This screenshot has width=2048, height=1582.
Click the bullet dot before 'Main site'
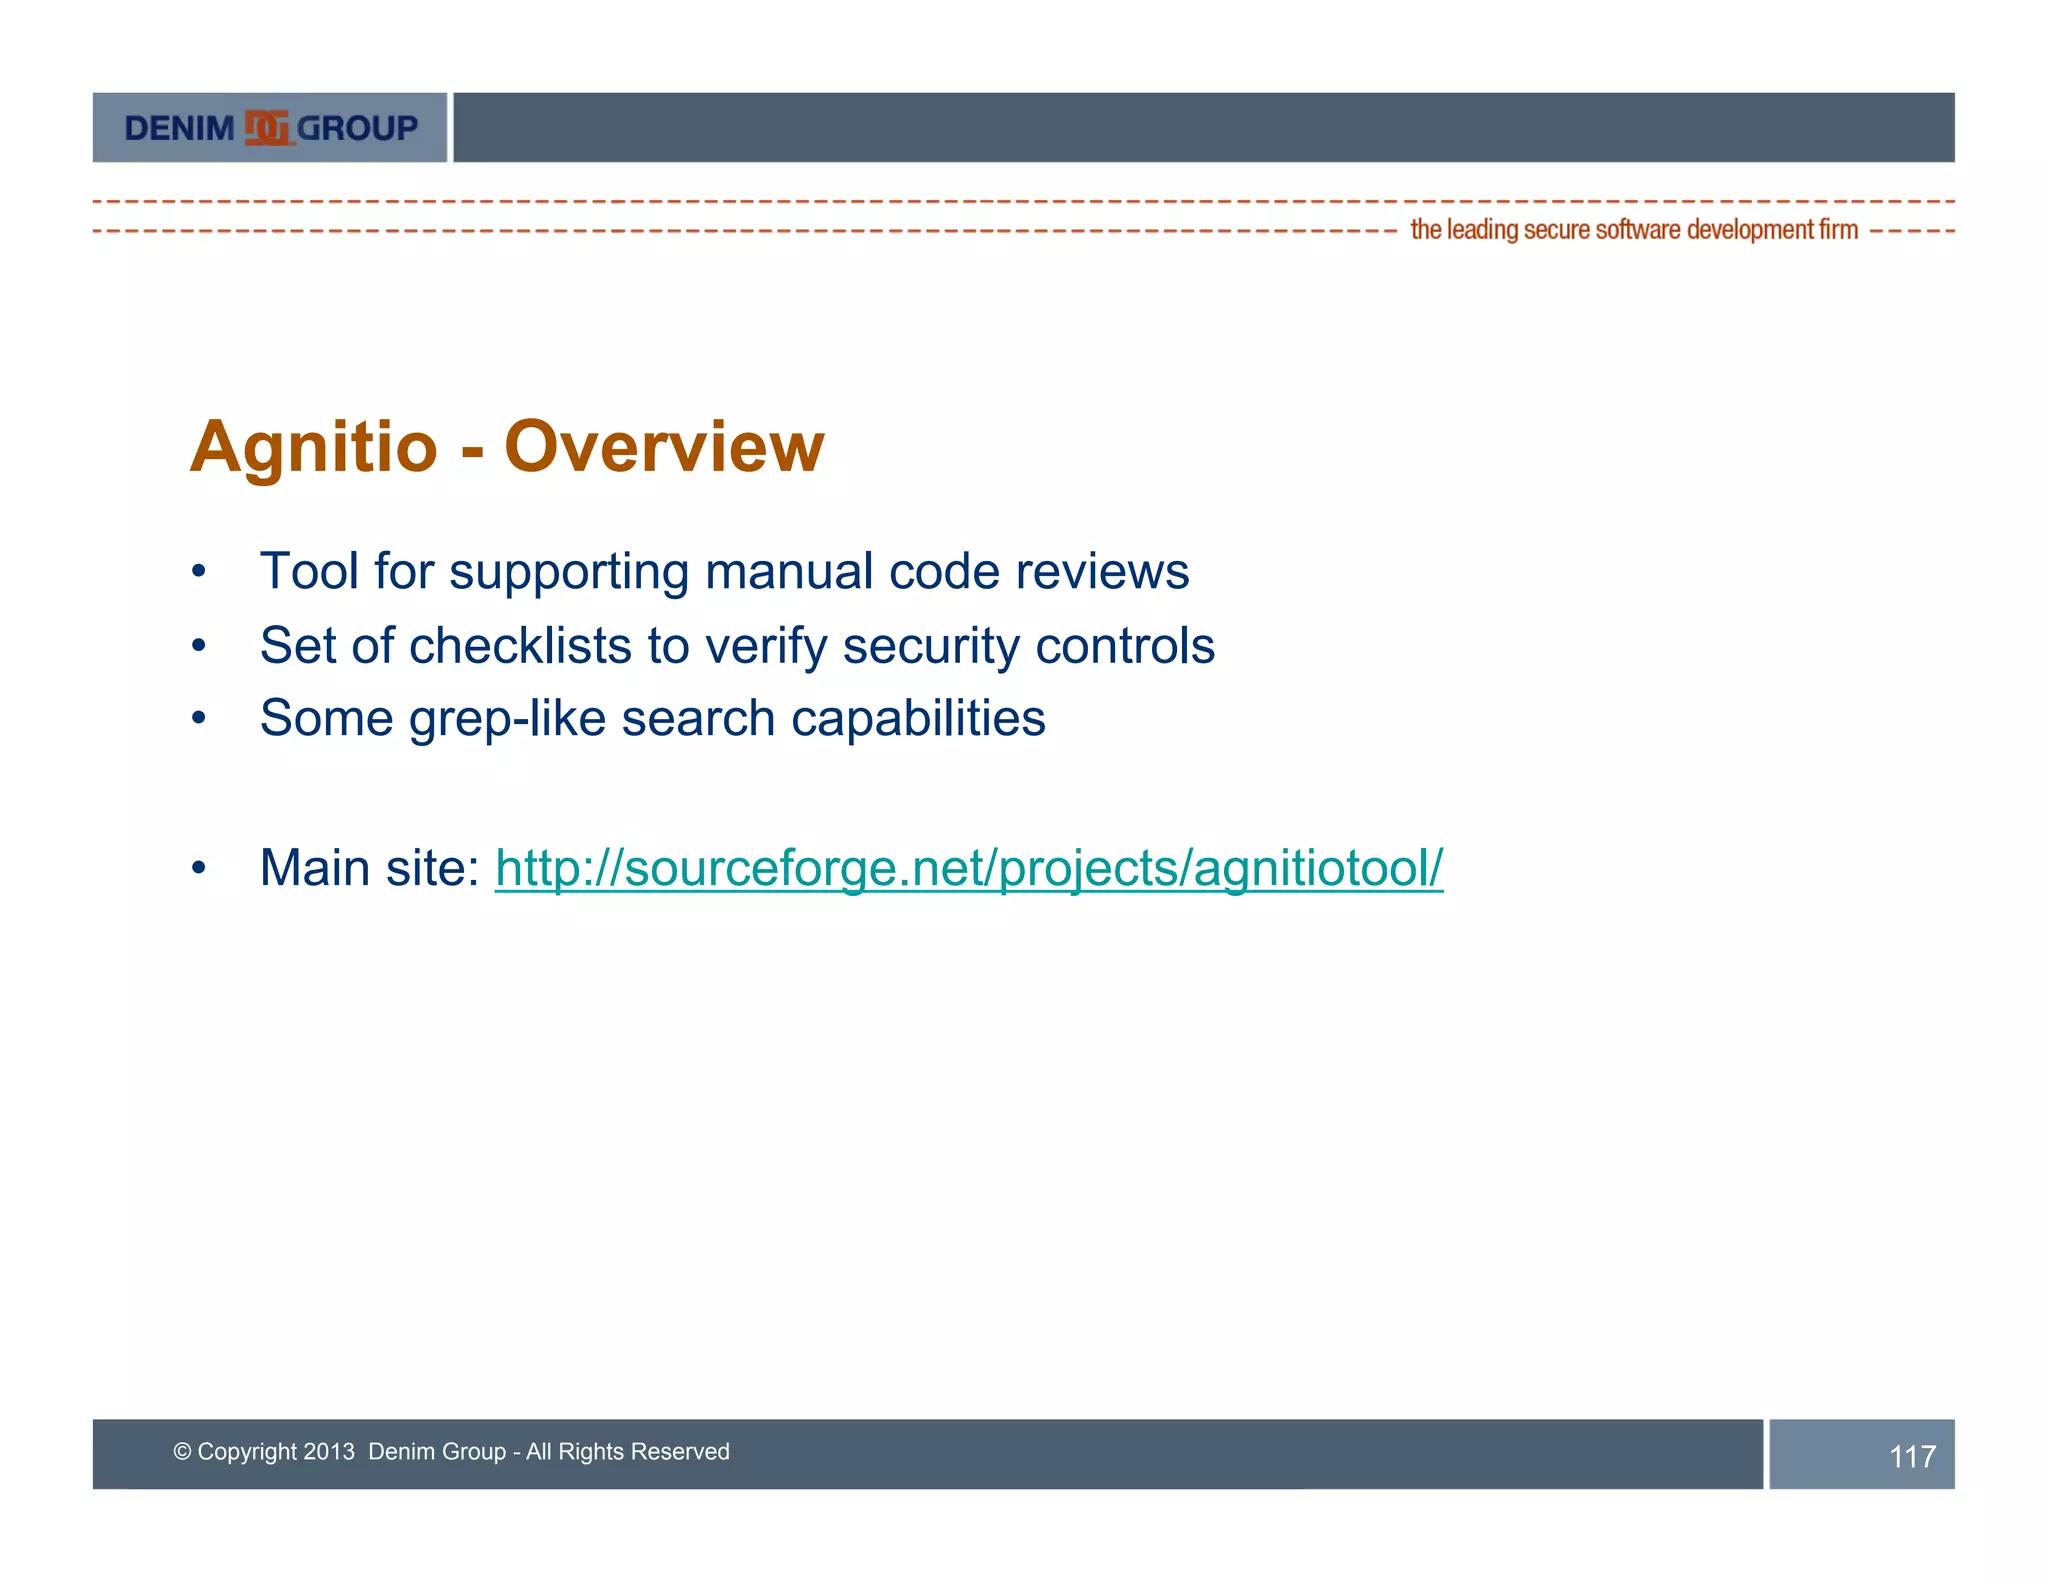pos(199,868)
